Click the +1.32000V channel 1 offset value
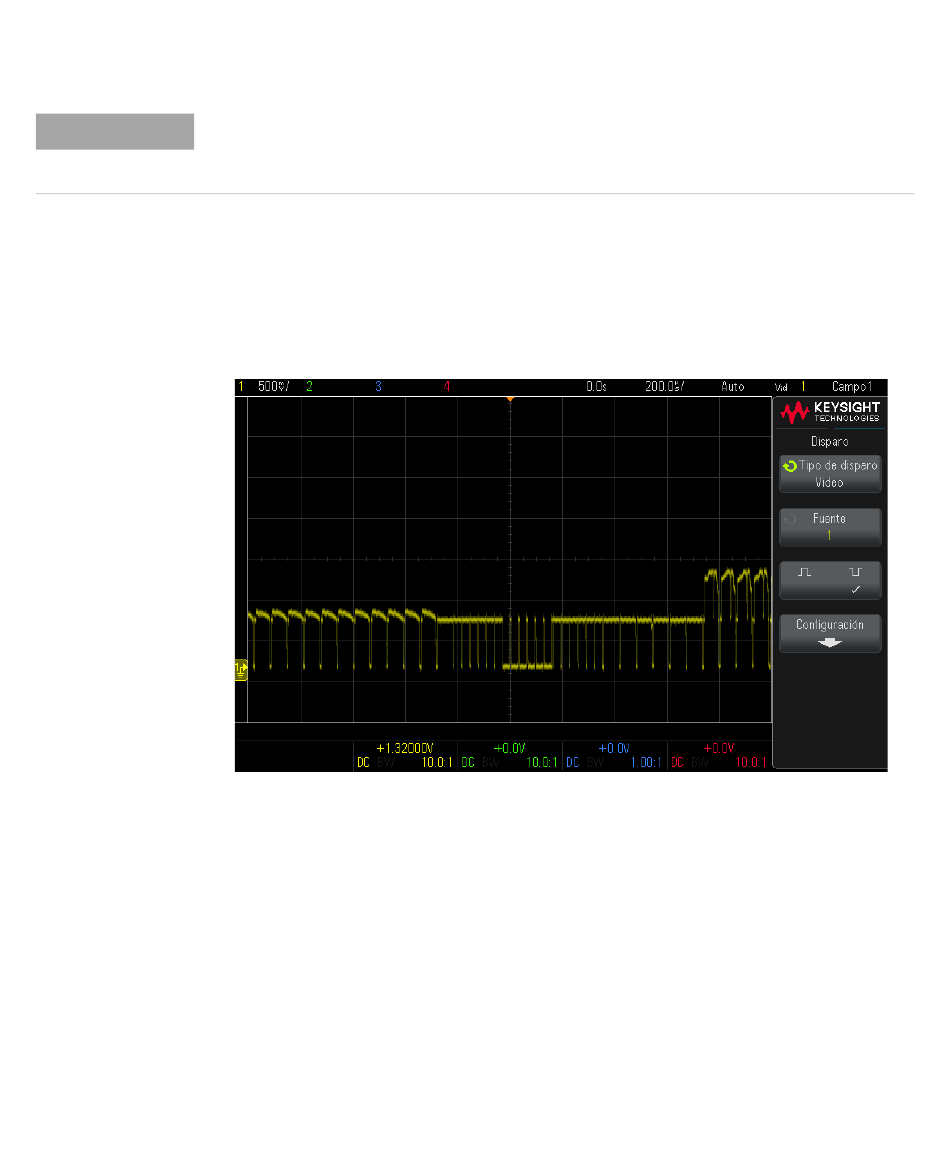 coord(405,748)
